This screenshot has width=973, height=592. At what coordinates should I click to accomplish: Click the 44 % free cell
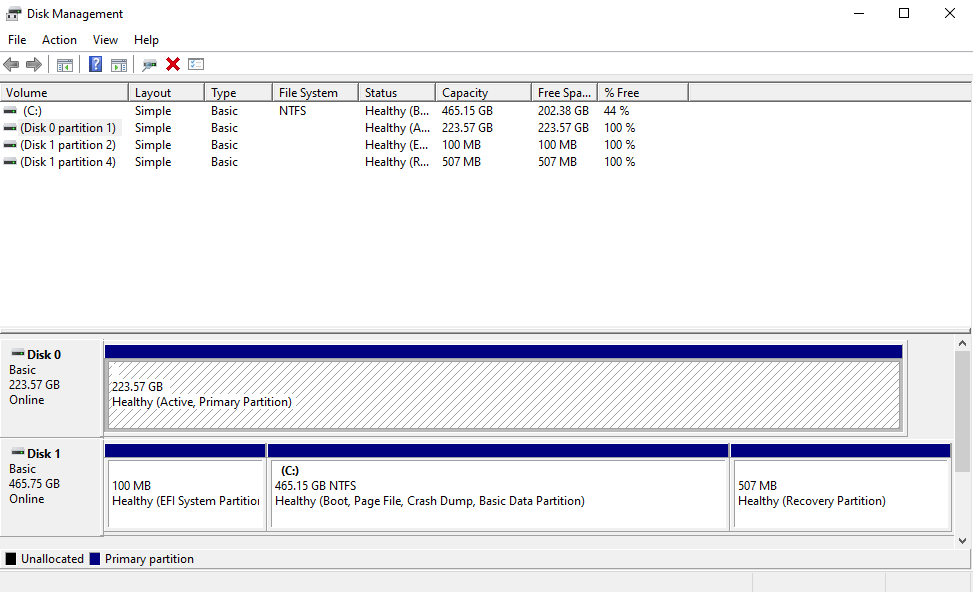(x=616, y=110)
